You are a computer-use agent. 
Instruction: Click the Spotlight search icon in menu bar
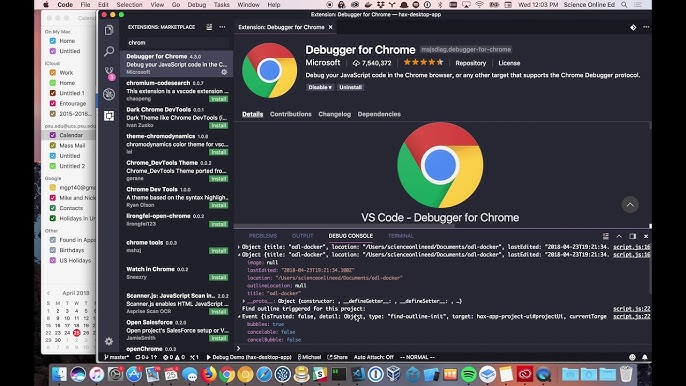624,5
